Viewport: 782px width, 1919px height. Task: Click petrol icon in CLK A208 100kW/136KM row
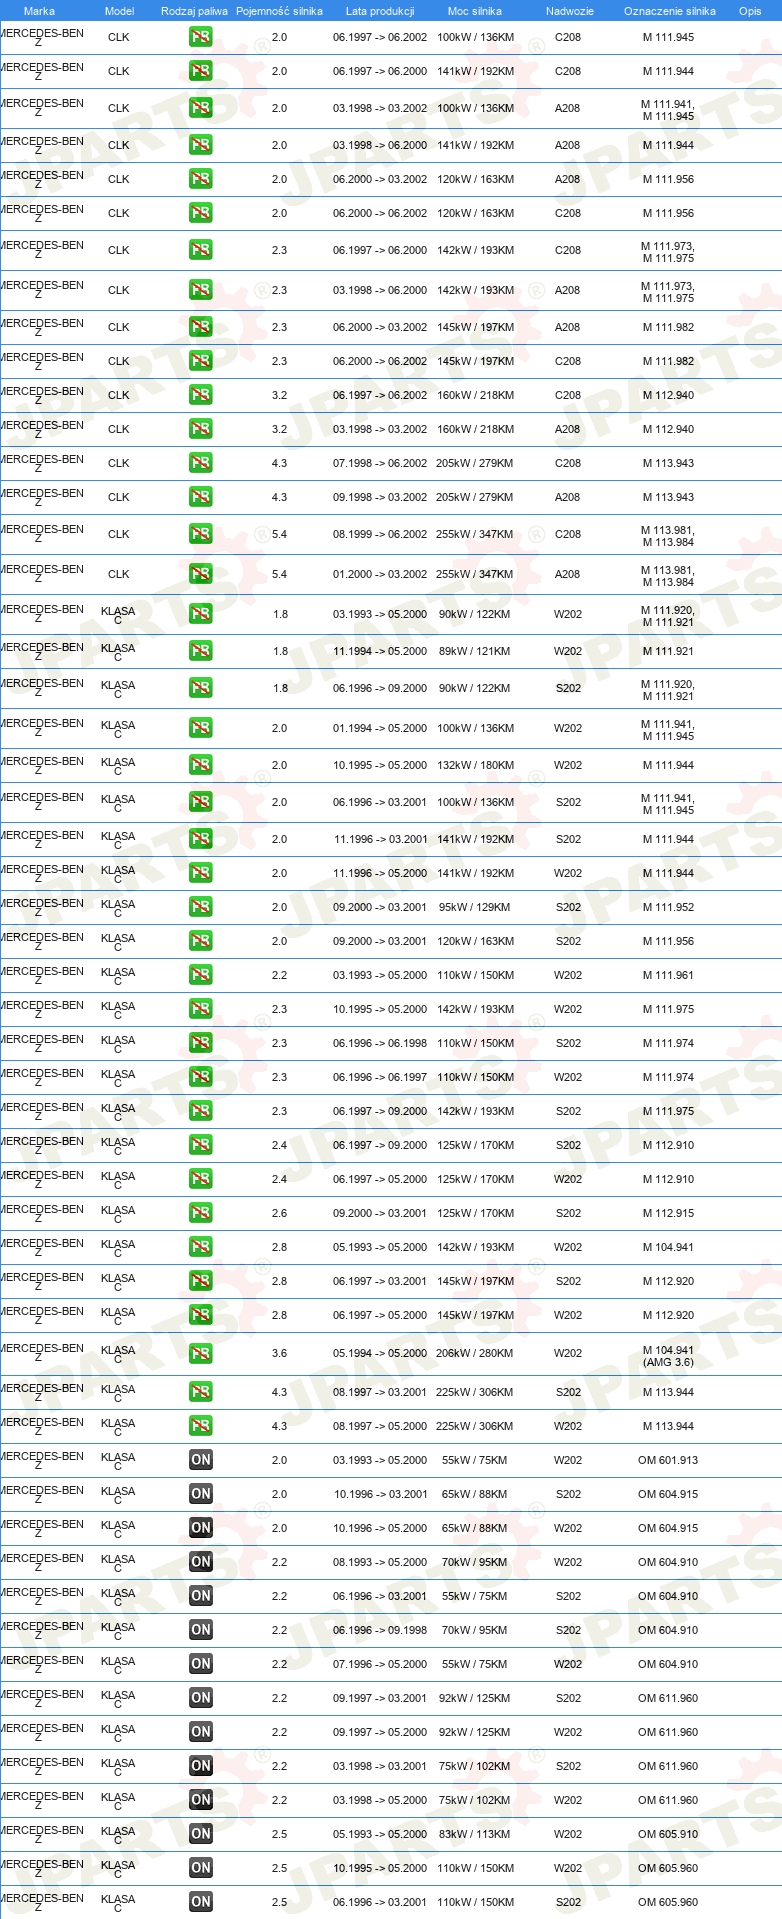tap(201, 108)
